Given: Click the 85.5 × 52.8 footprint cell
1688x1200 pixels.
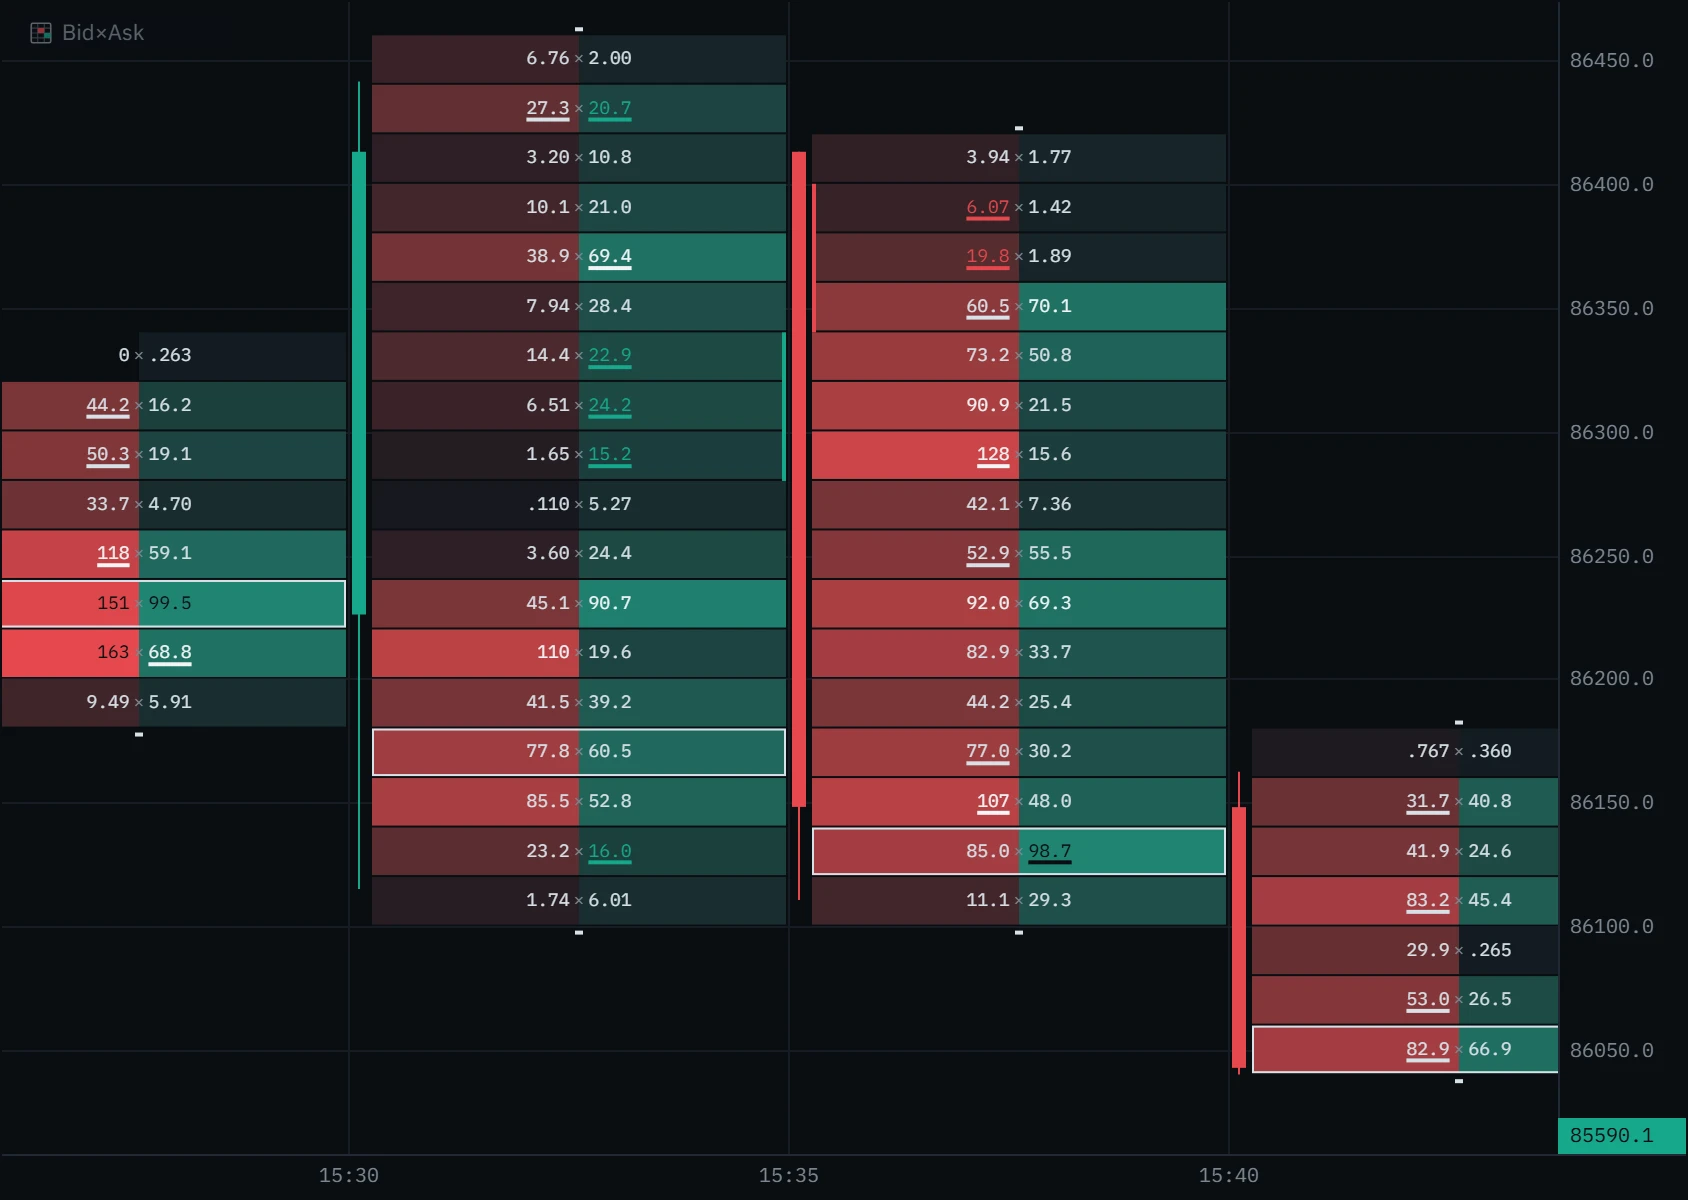Looking at the screenshot, I should (579, 802).
